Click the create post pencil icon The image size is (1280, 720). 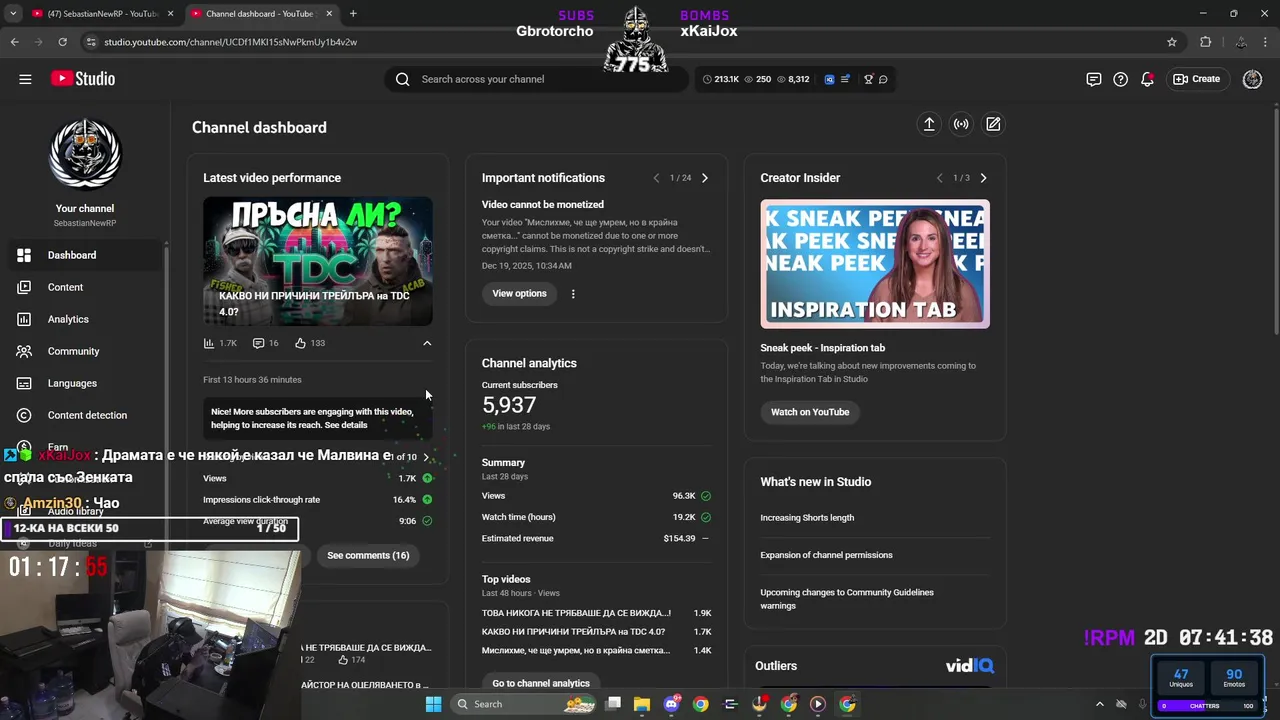tap(993, 124)
